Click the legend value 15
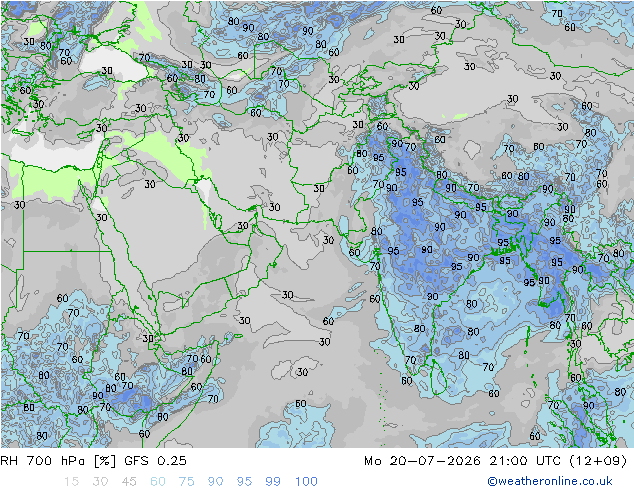Screen dimensions: 634x490 [x=71, y=482]
